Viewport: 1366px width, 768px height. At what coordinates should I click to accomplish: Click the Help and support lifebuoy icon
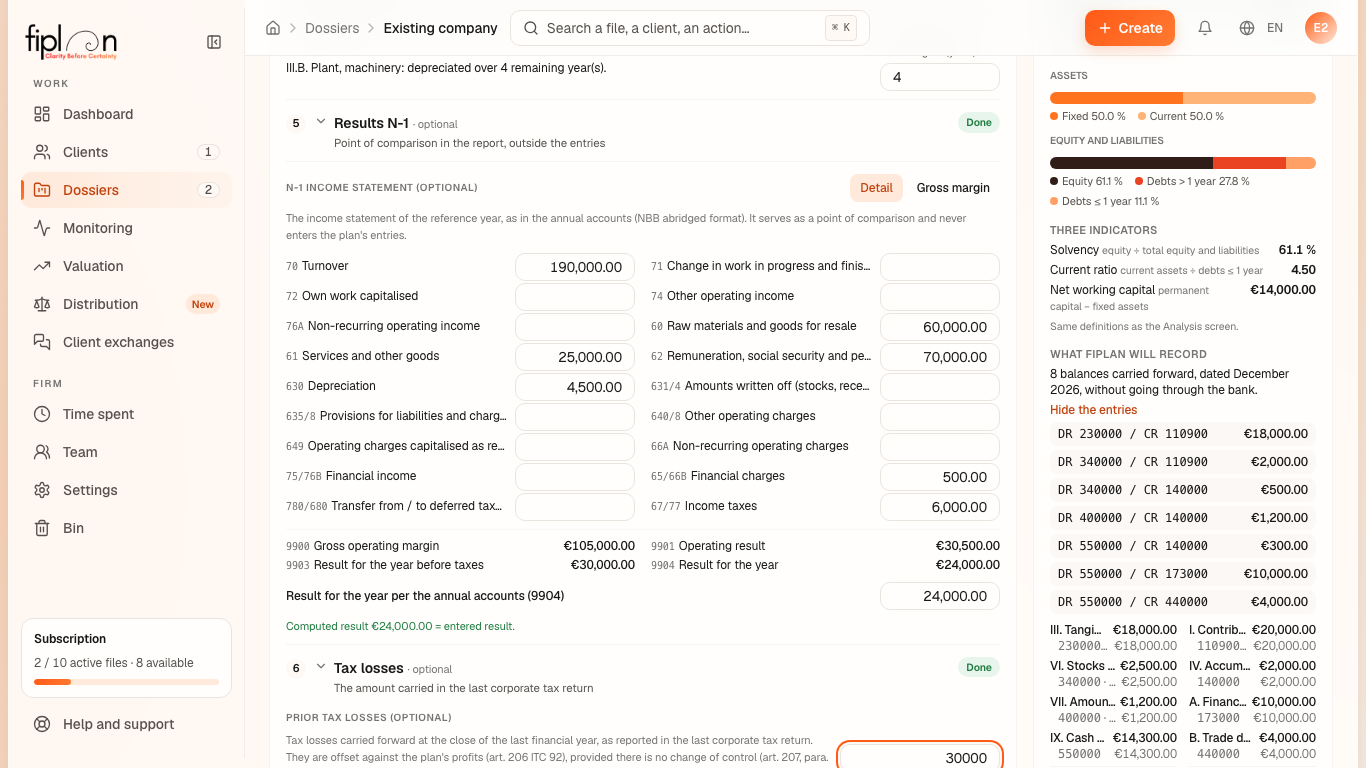pyautogui.click(x=42, y=724)
